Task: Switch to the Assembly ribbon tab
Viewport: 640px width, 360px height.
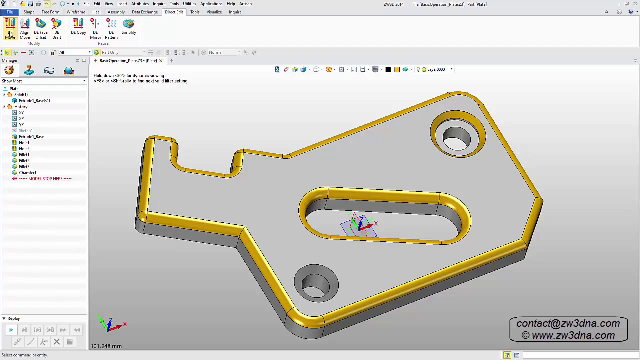Action: tap(116, 12)
